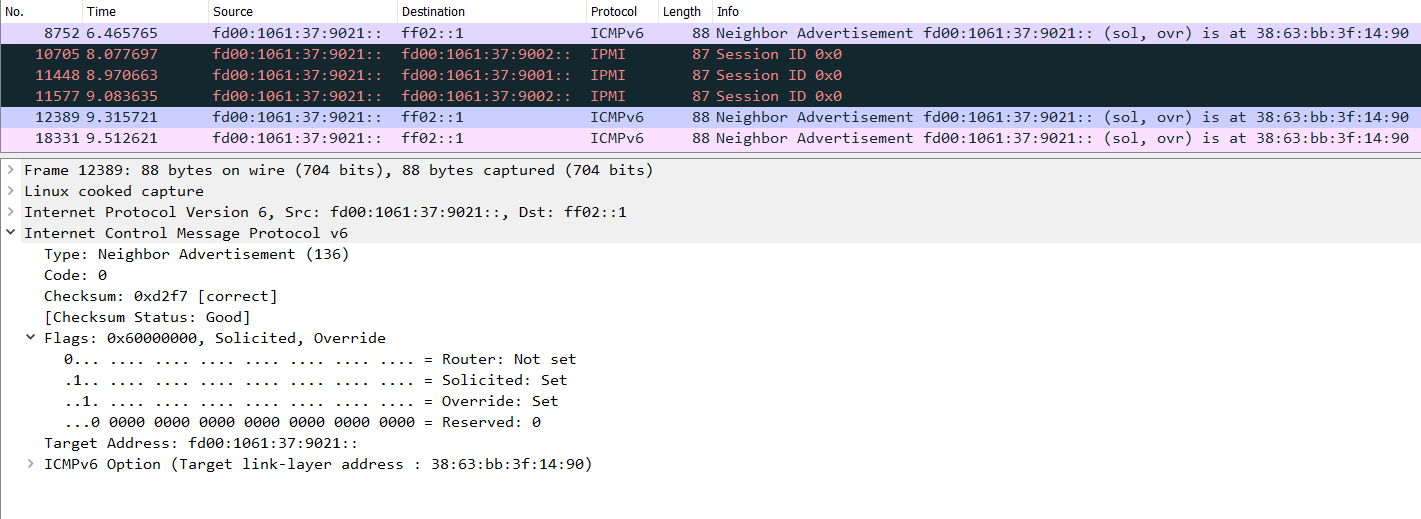Expand the Linux cooked capture section
The height and width of the screenshot is (519, 1421).
point(10,191)
